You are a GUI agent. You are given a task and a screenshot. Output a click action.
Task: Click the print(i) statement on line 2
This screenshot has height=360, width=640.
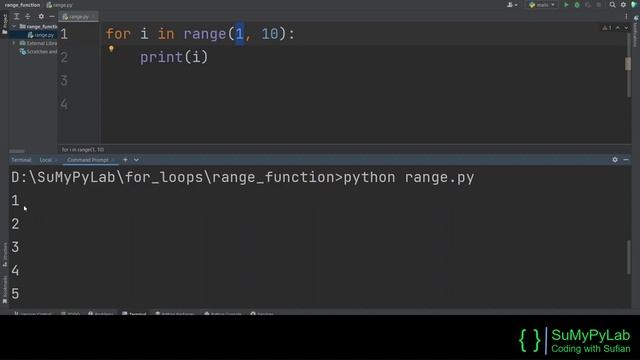174,57
